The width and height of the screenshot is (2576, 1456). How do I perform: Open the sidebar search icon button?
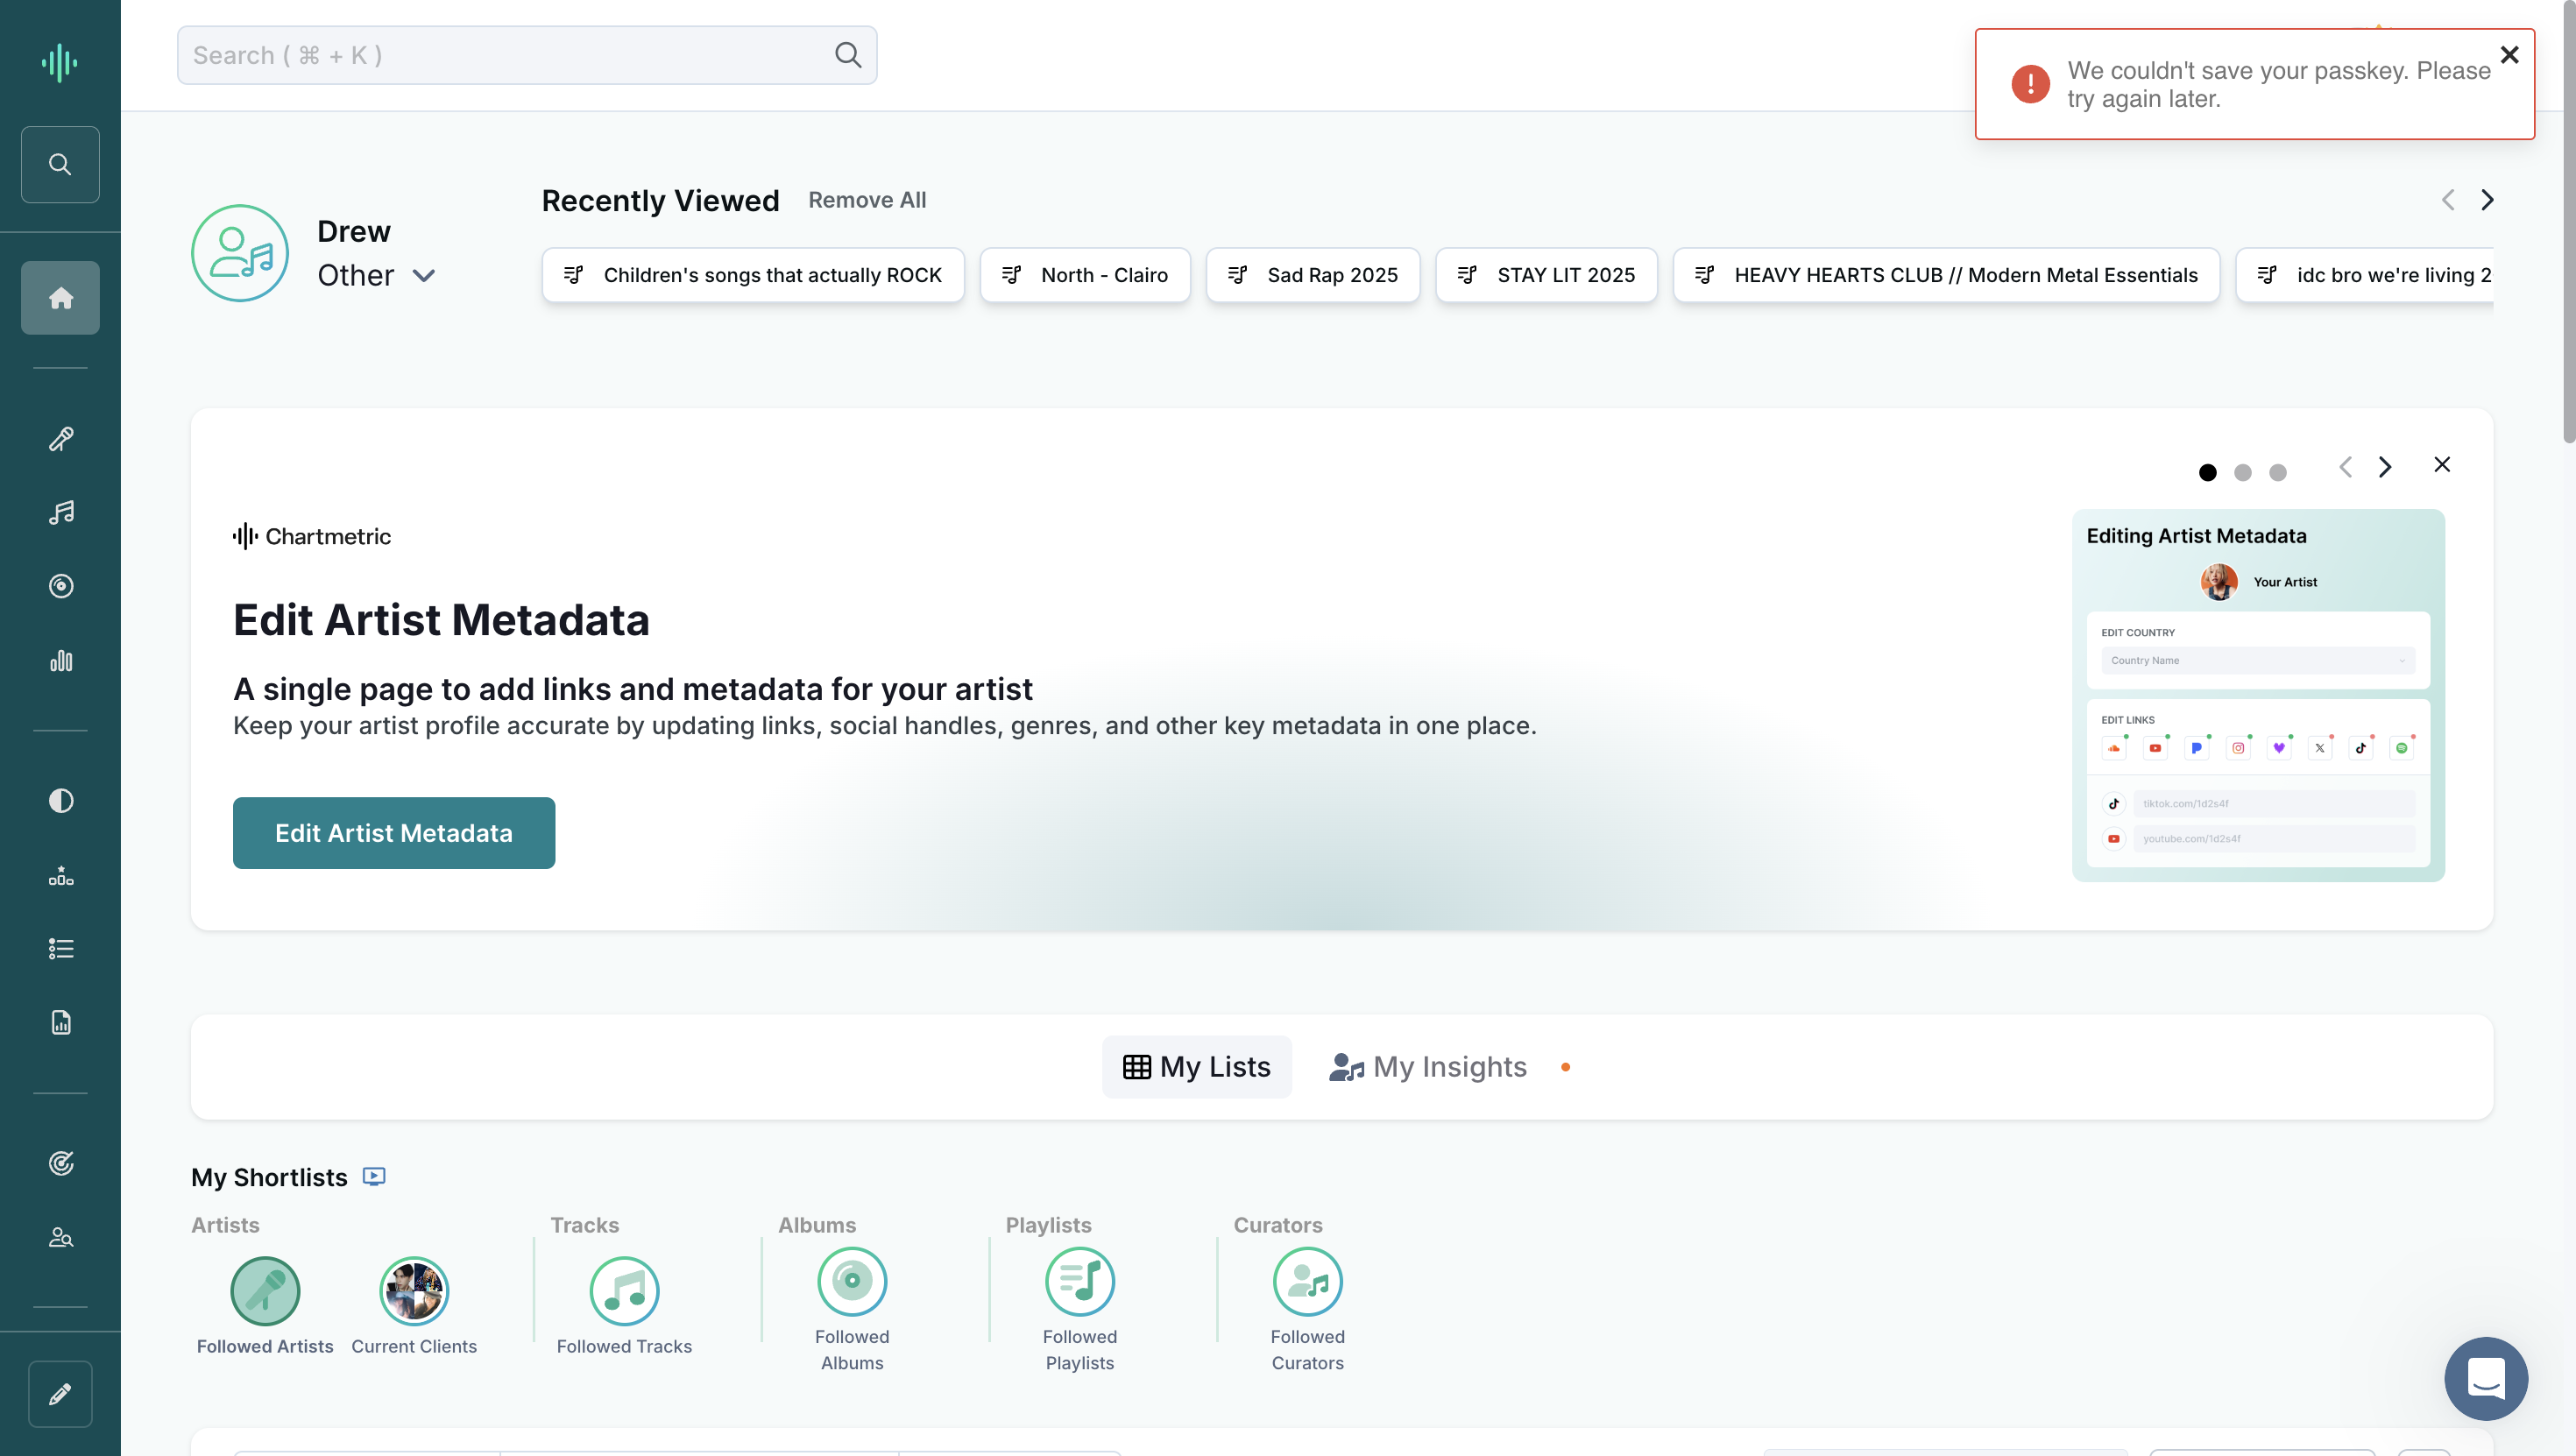(x=61, y=164)
